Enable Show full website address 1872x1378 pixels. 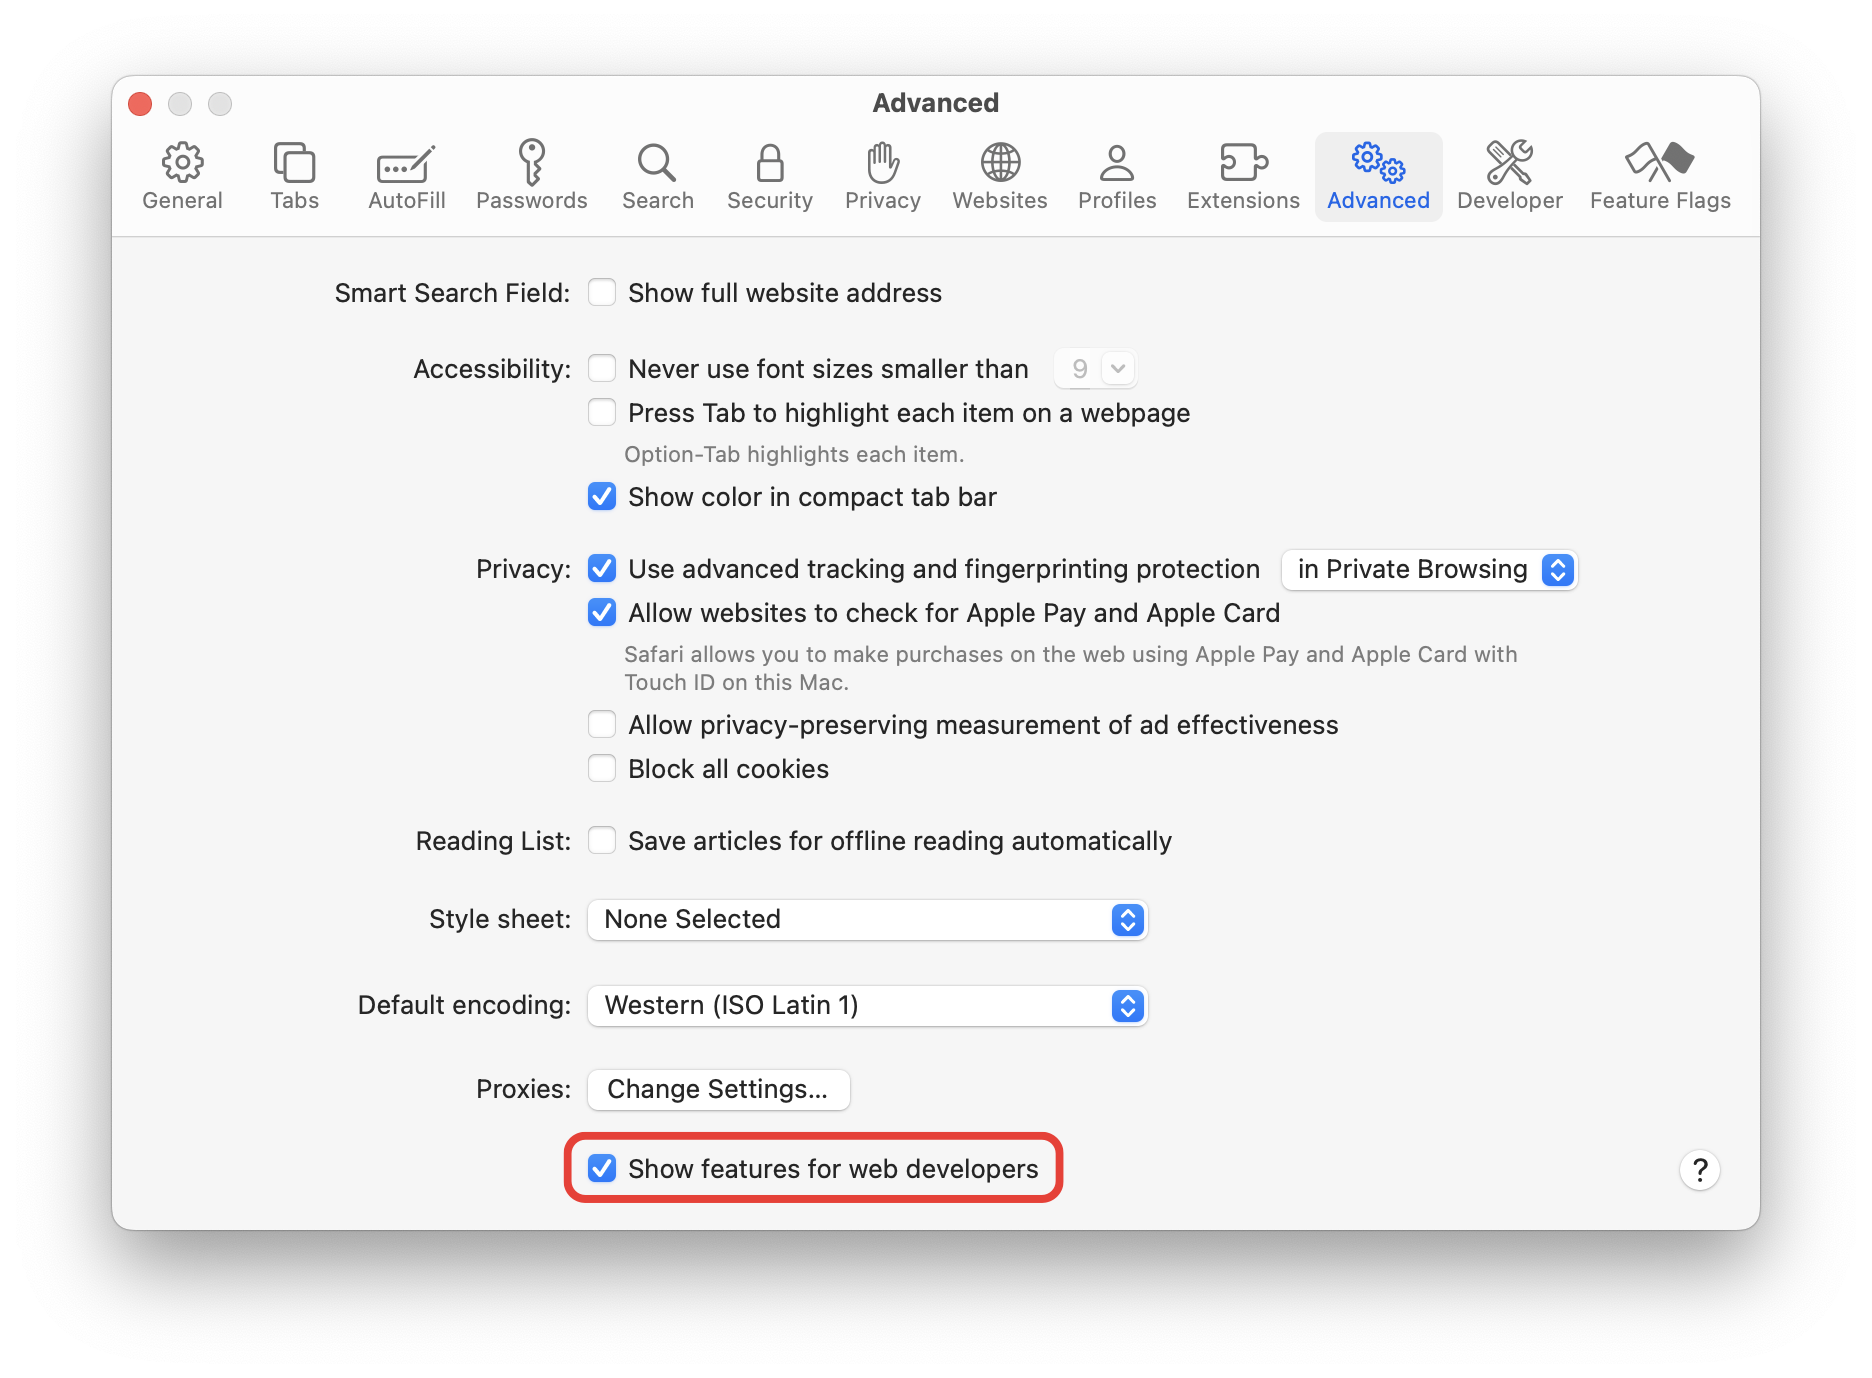[602, 292]
